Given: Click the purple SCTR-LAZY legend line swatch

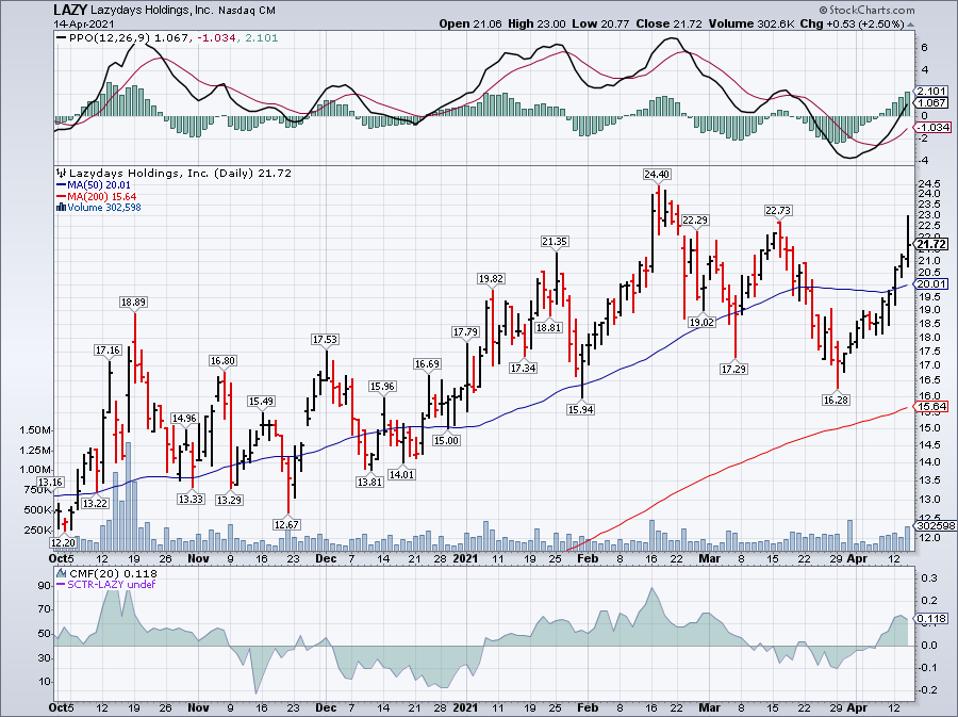Looking at the screenshot, I should 60,584.
